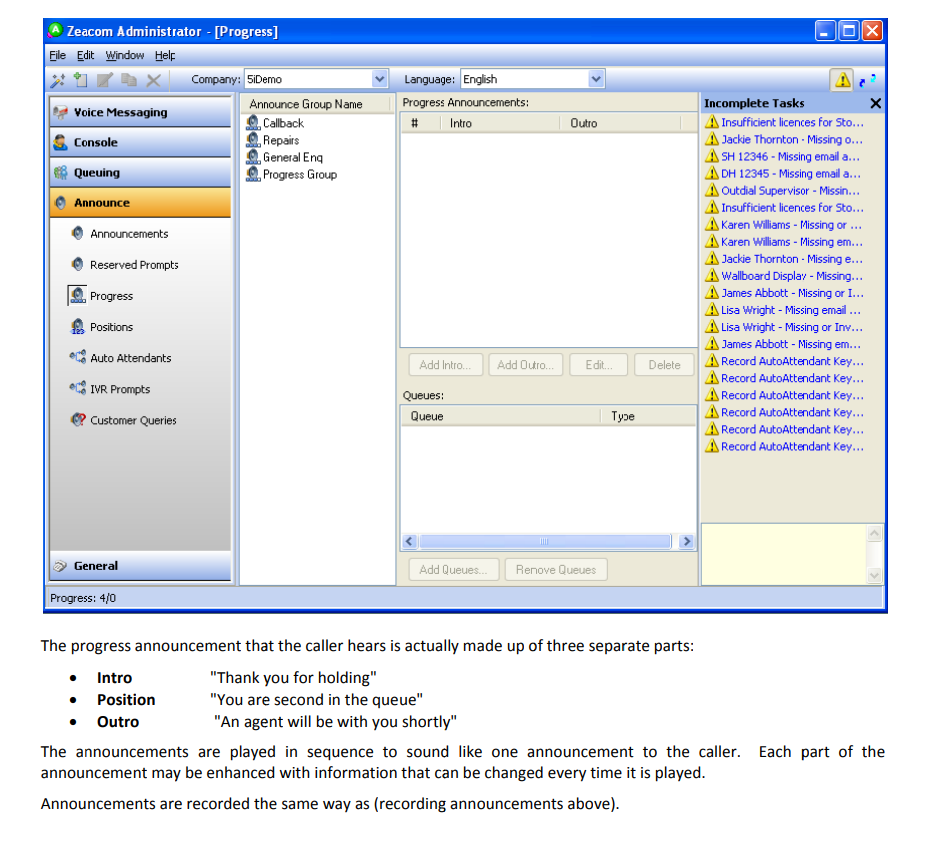The height and width of the screenshot is (849, 942).
Task: Click the Intro column header
Action: coord(500,123)
